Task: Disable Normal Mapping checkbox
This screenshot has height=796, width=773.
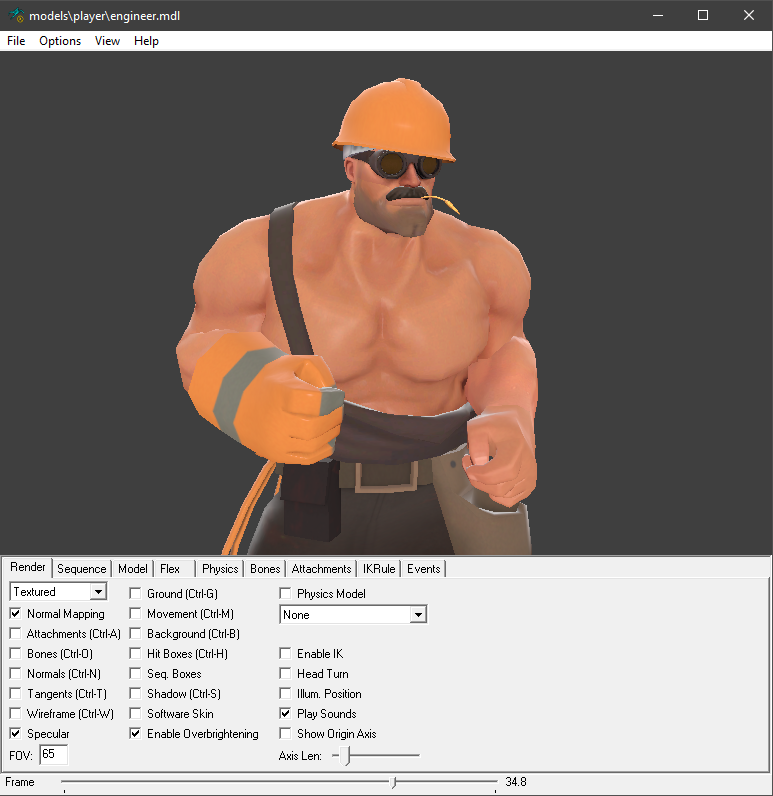Action: [16, 614]
